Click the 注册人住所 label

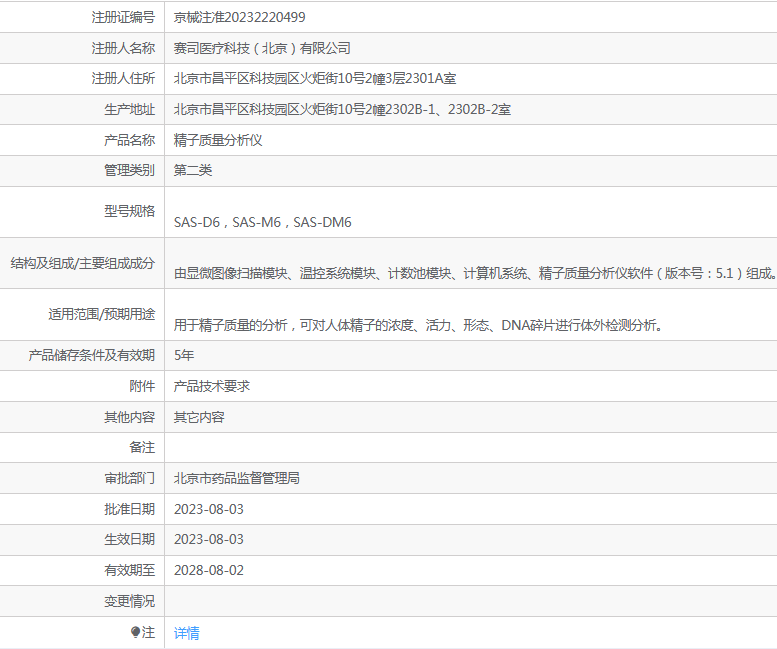(123, 78)
